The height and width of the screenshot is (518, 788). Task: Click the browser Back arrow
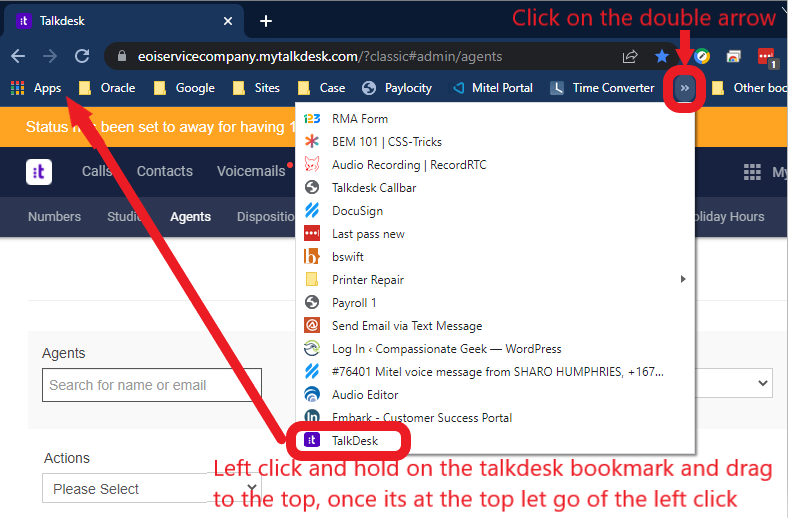(x=18, y=56)
